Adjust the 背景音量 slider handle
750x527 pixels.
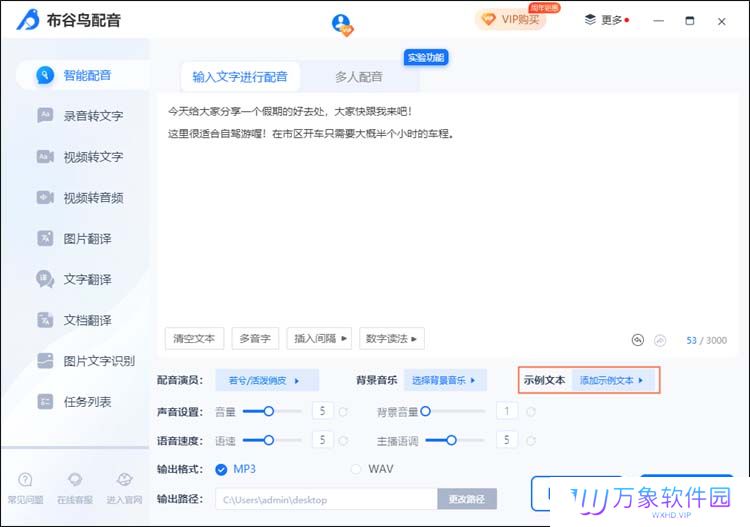pyautogui.click(x=425, y=411)
